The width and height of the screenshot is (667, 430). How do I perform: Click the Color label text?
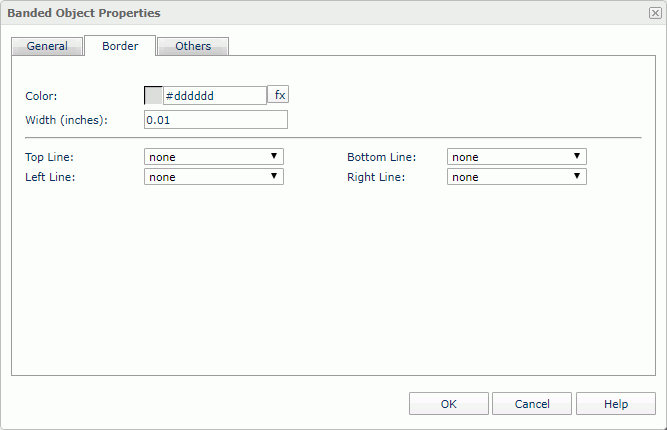pos(42,96)
